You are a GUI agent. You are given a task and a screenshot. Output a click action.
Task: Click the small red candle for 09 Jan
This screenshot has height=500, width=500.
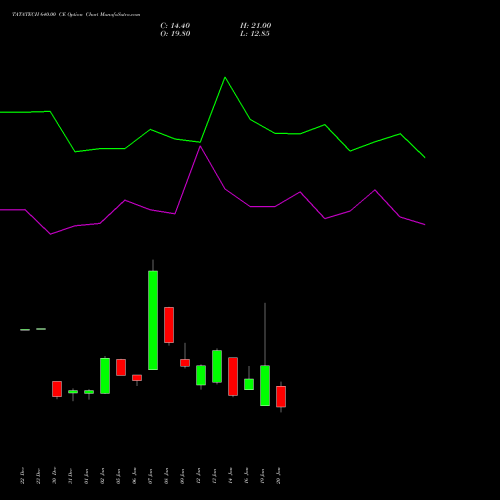tap(185, 363)
